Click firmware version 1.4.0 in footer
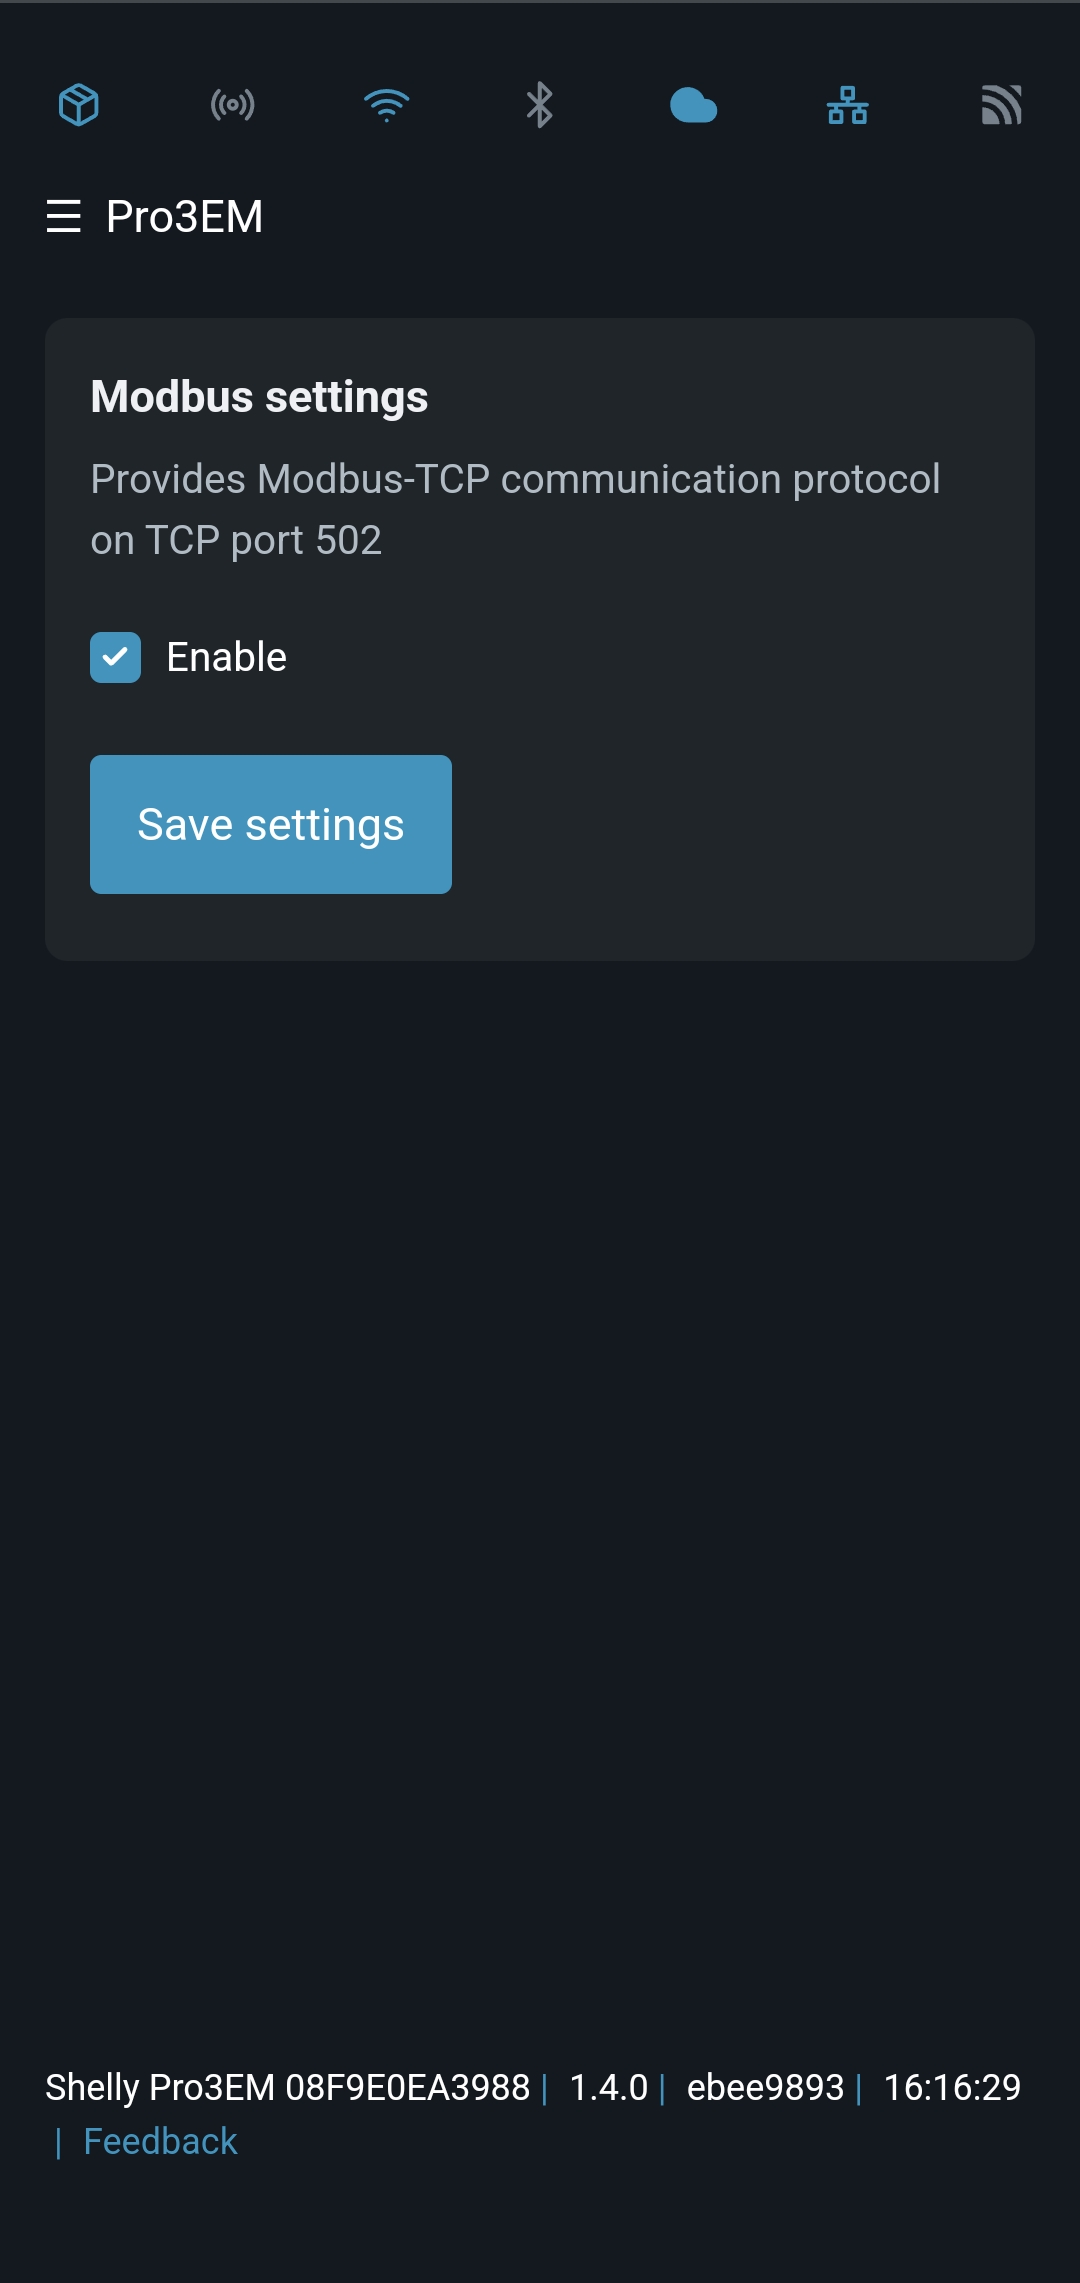The image size is (1080, 2283). tap(608, 2087)
